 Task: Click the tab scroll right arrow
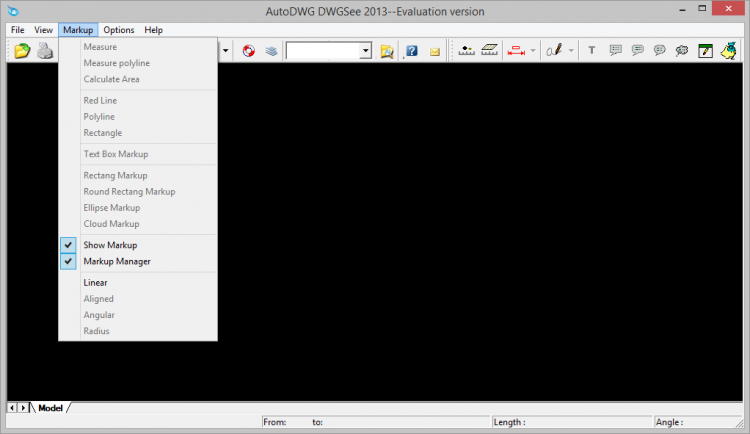point(23,408)
